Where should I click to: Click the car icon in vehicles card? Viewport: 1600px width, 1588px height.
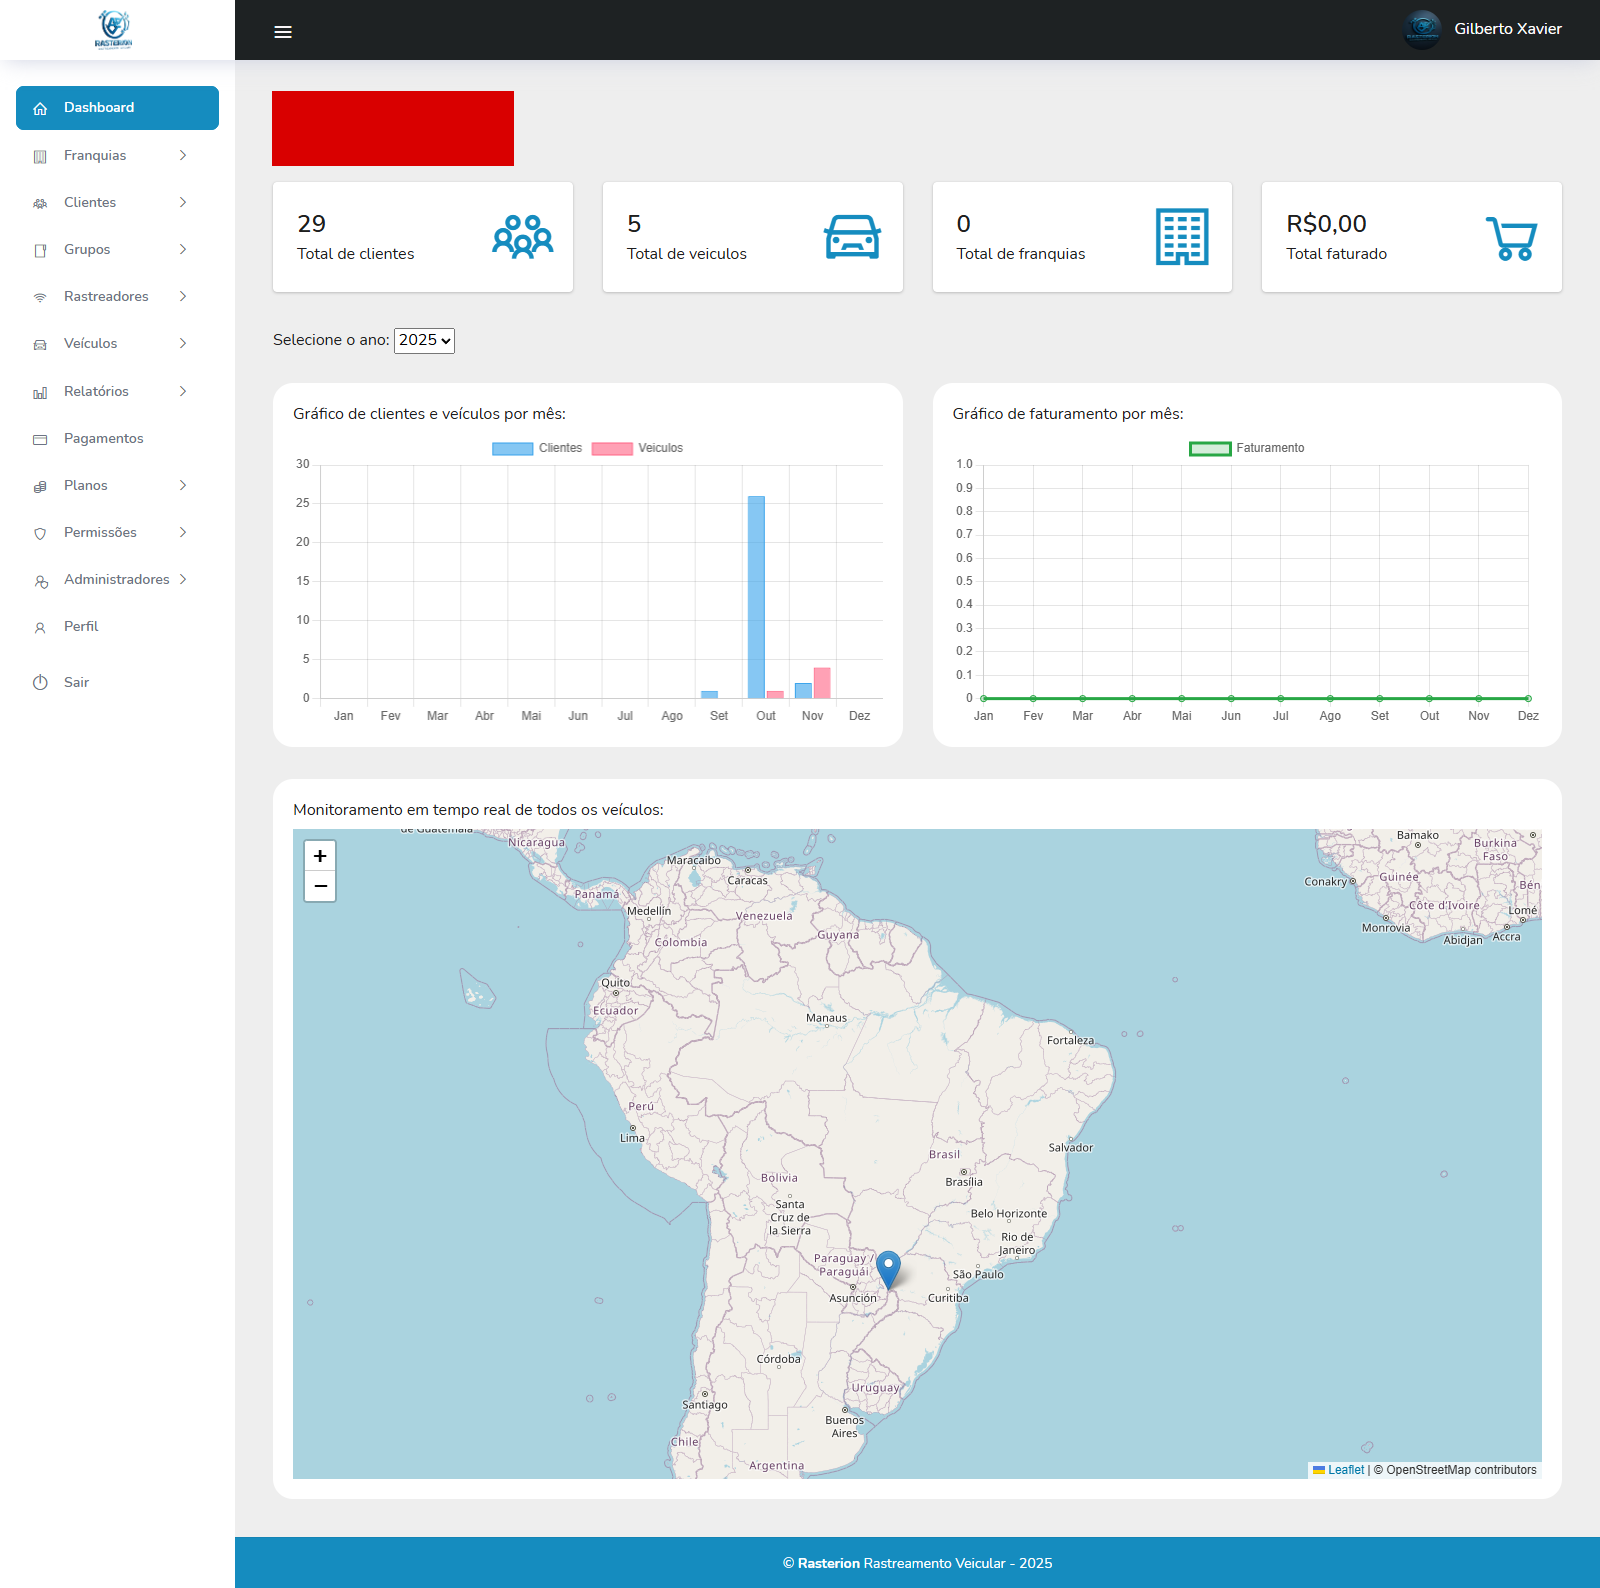[852, 237]
